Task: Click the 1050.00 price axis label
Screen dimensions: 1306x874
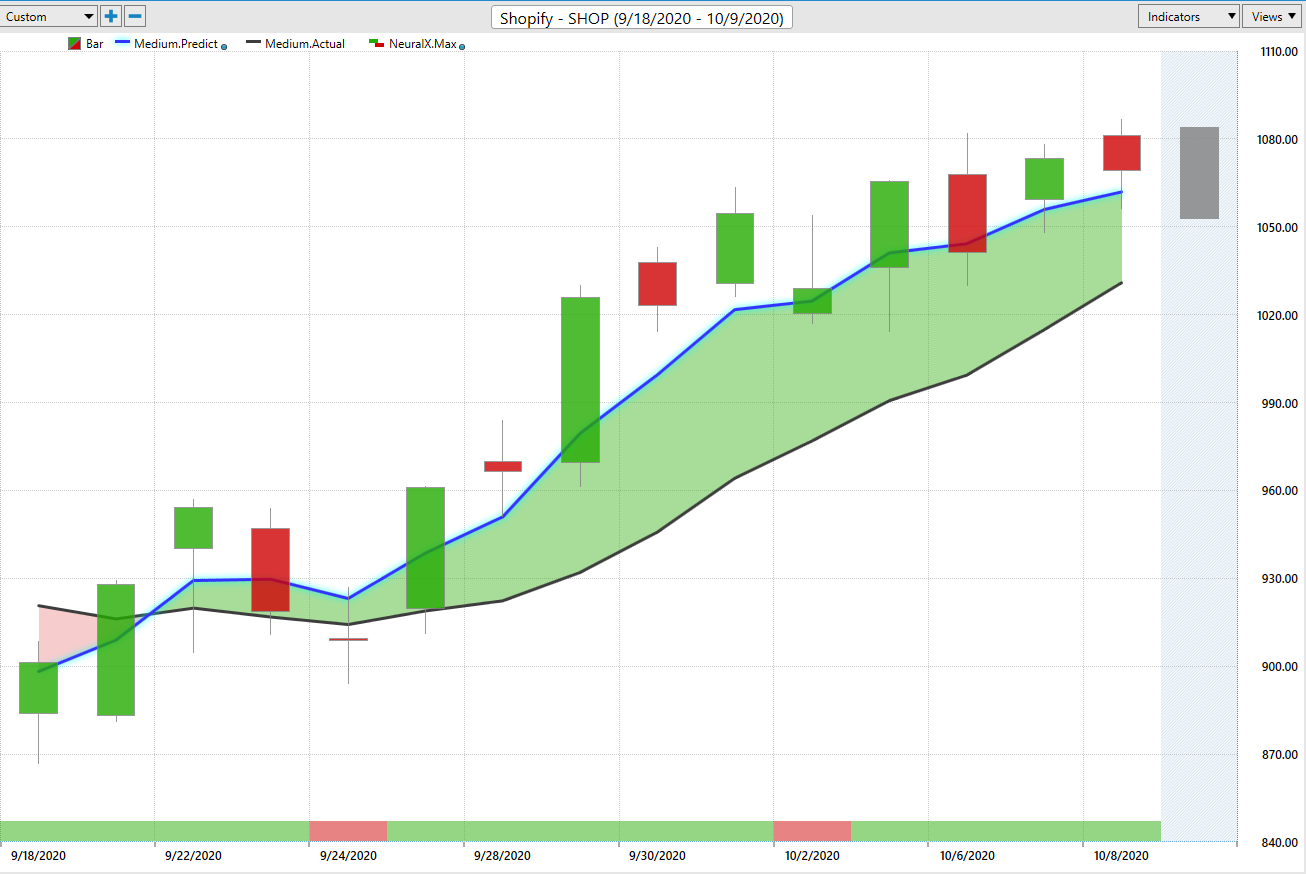Action: pyautogui.click(x=1276, y=228)
